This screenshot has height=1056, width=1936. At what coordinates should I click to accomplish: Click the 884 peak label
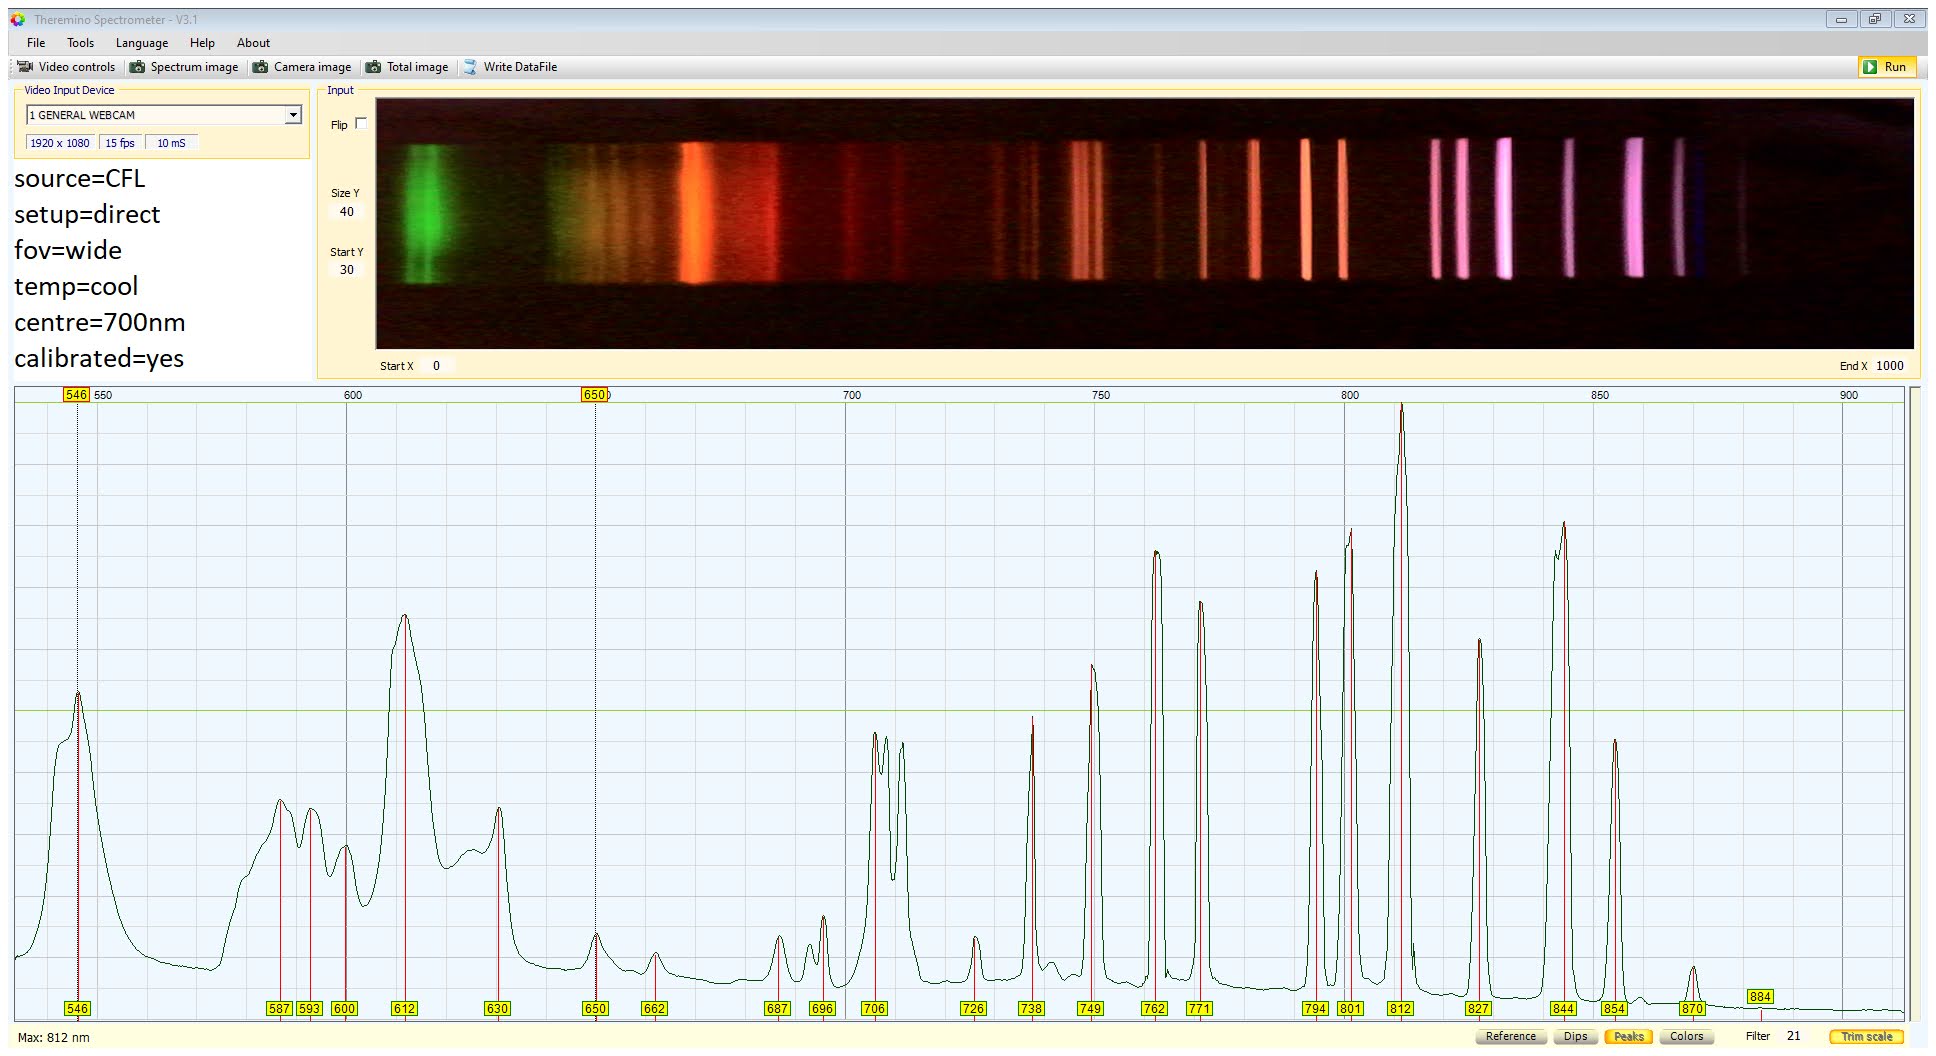point(1760,997)
